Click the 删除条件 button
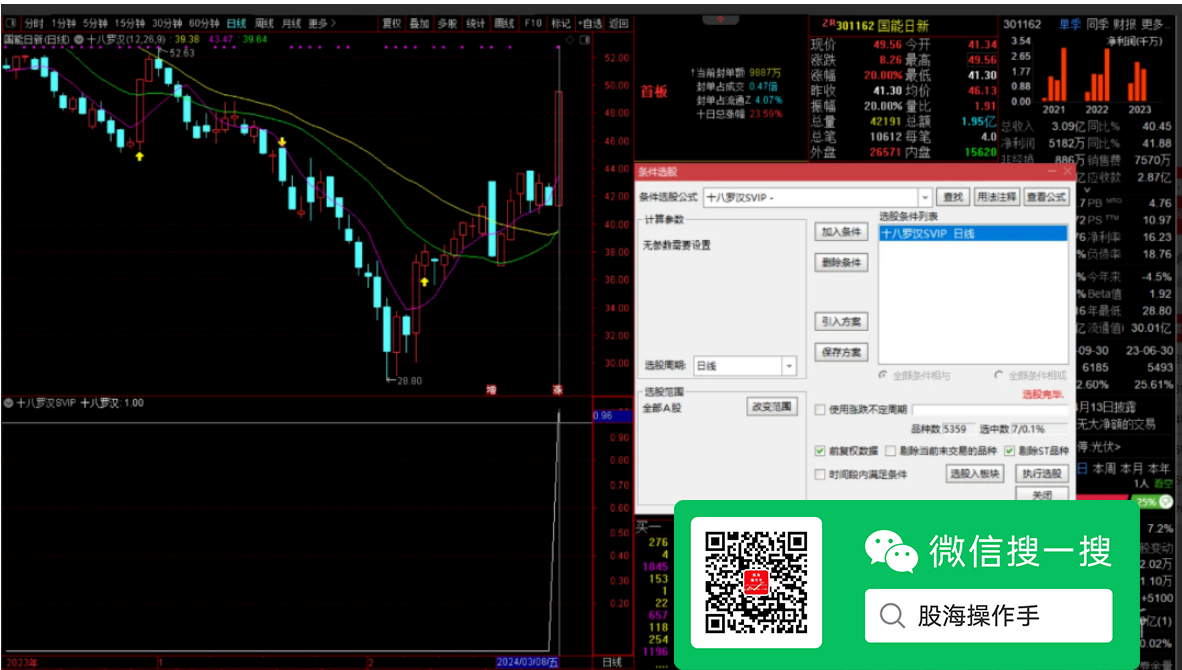 (841, 263)
